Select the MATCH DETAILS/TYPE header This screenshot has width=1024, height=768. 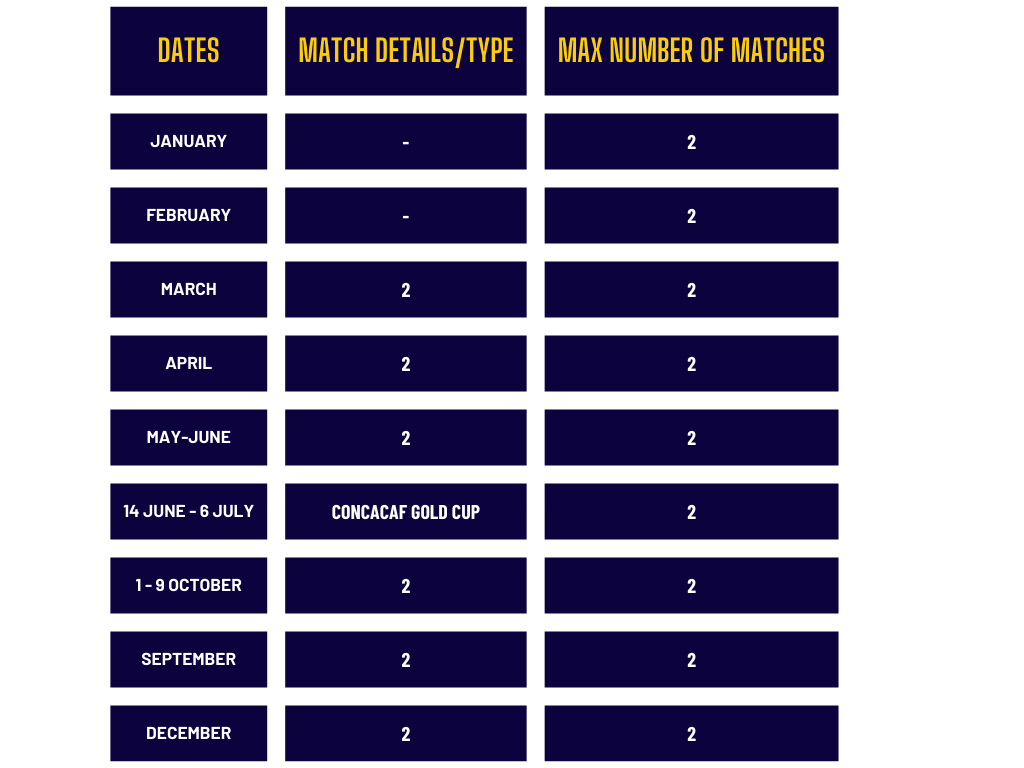(x=406, y=51)
